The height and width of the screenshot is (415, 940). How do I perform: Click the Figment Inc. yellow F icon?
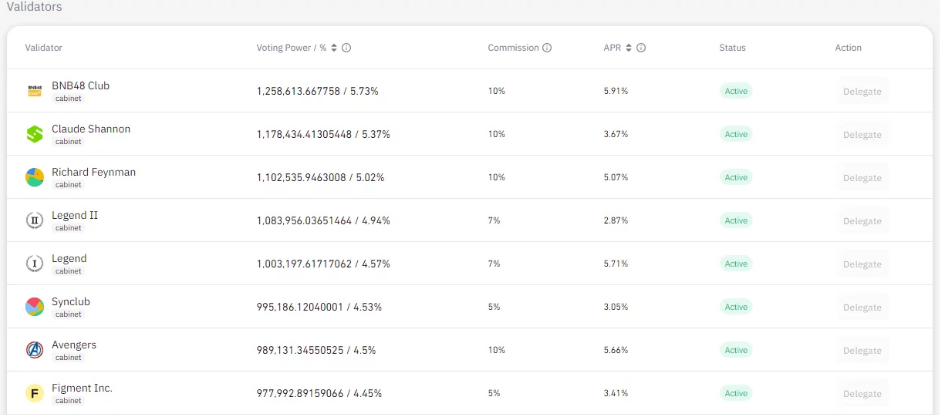[x=35, y=393]
